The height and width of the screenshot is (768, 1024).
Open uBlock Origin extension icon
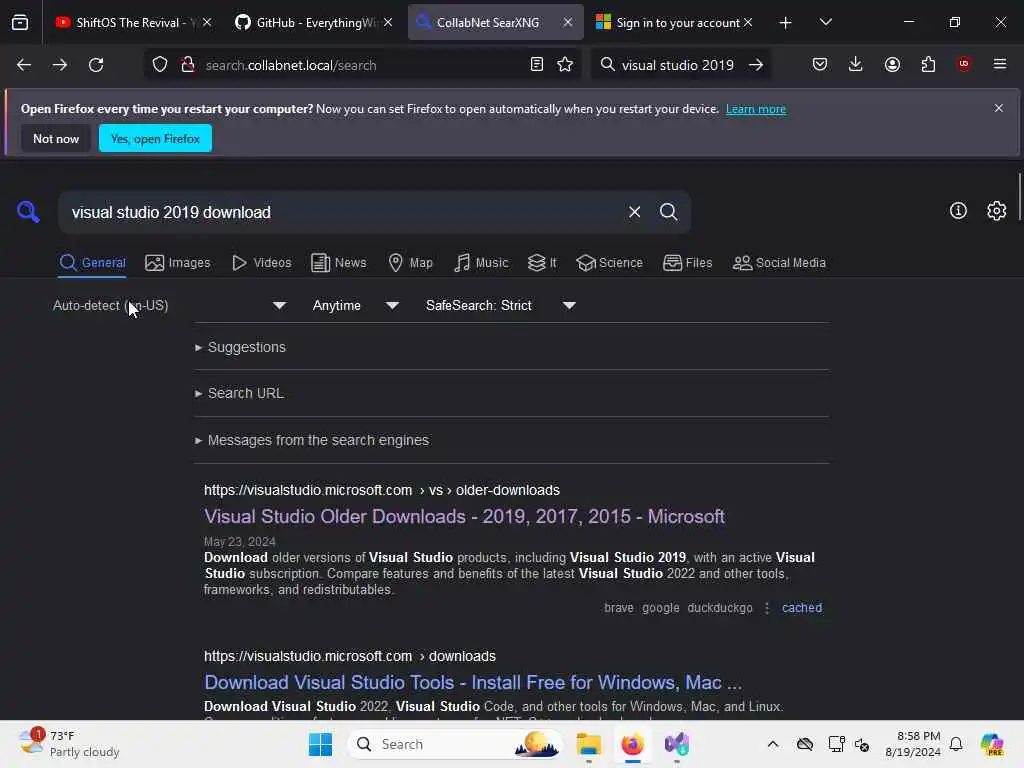(964, 64)
